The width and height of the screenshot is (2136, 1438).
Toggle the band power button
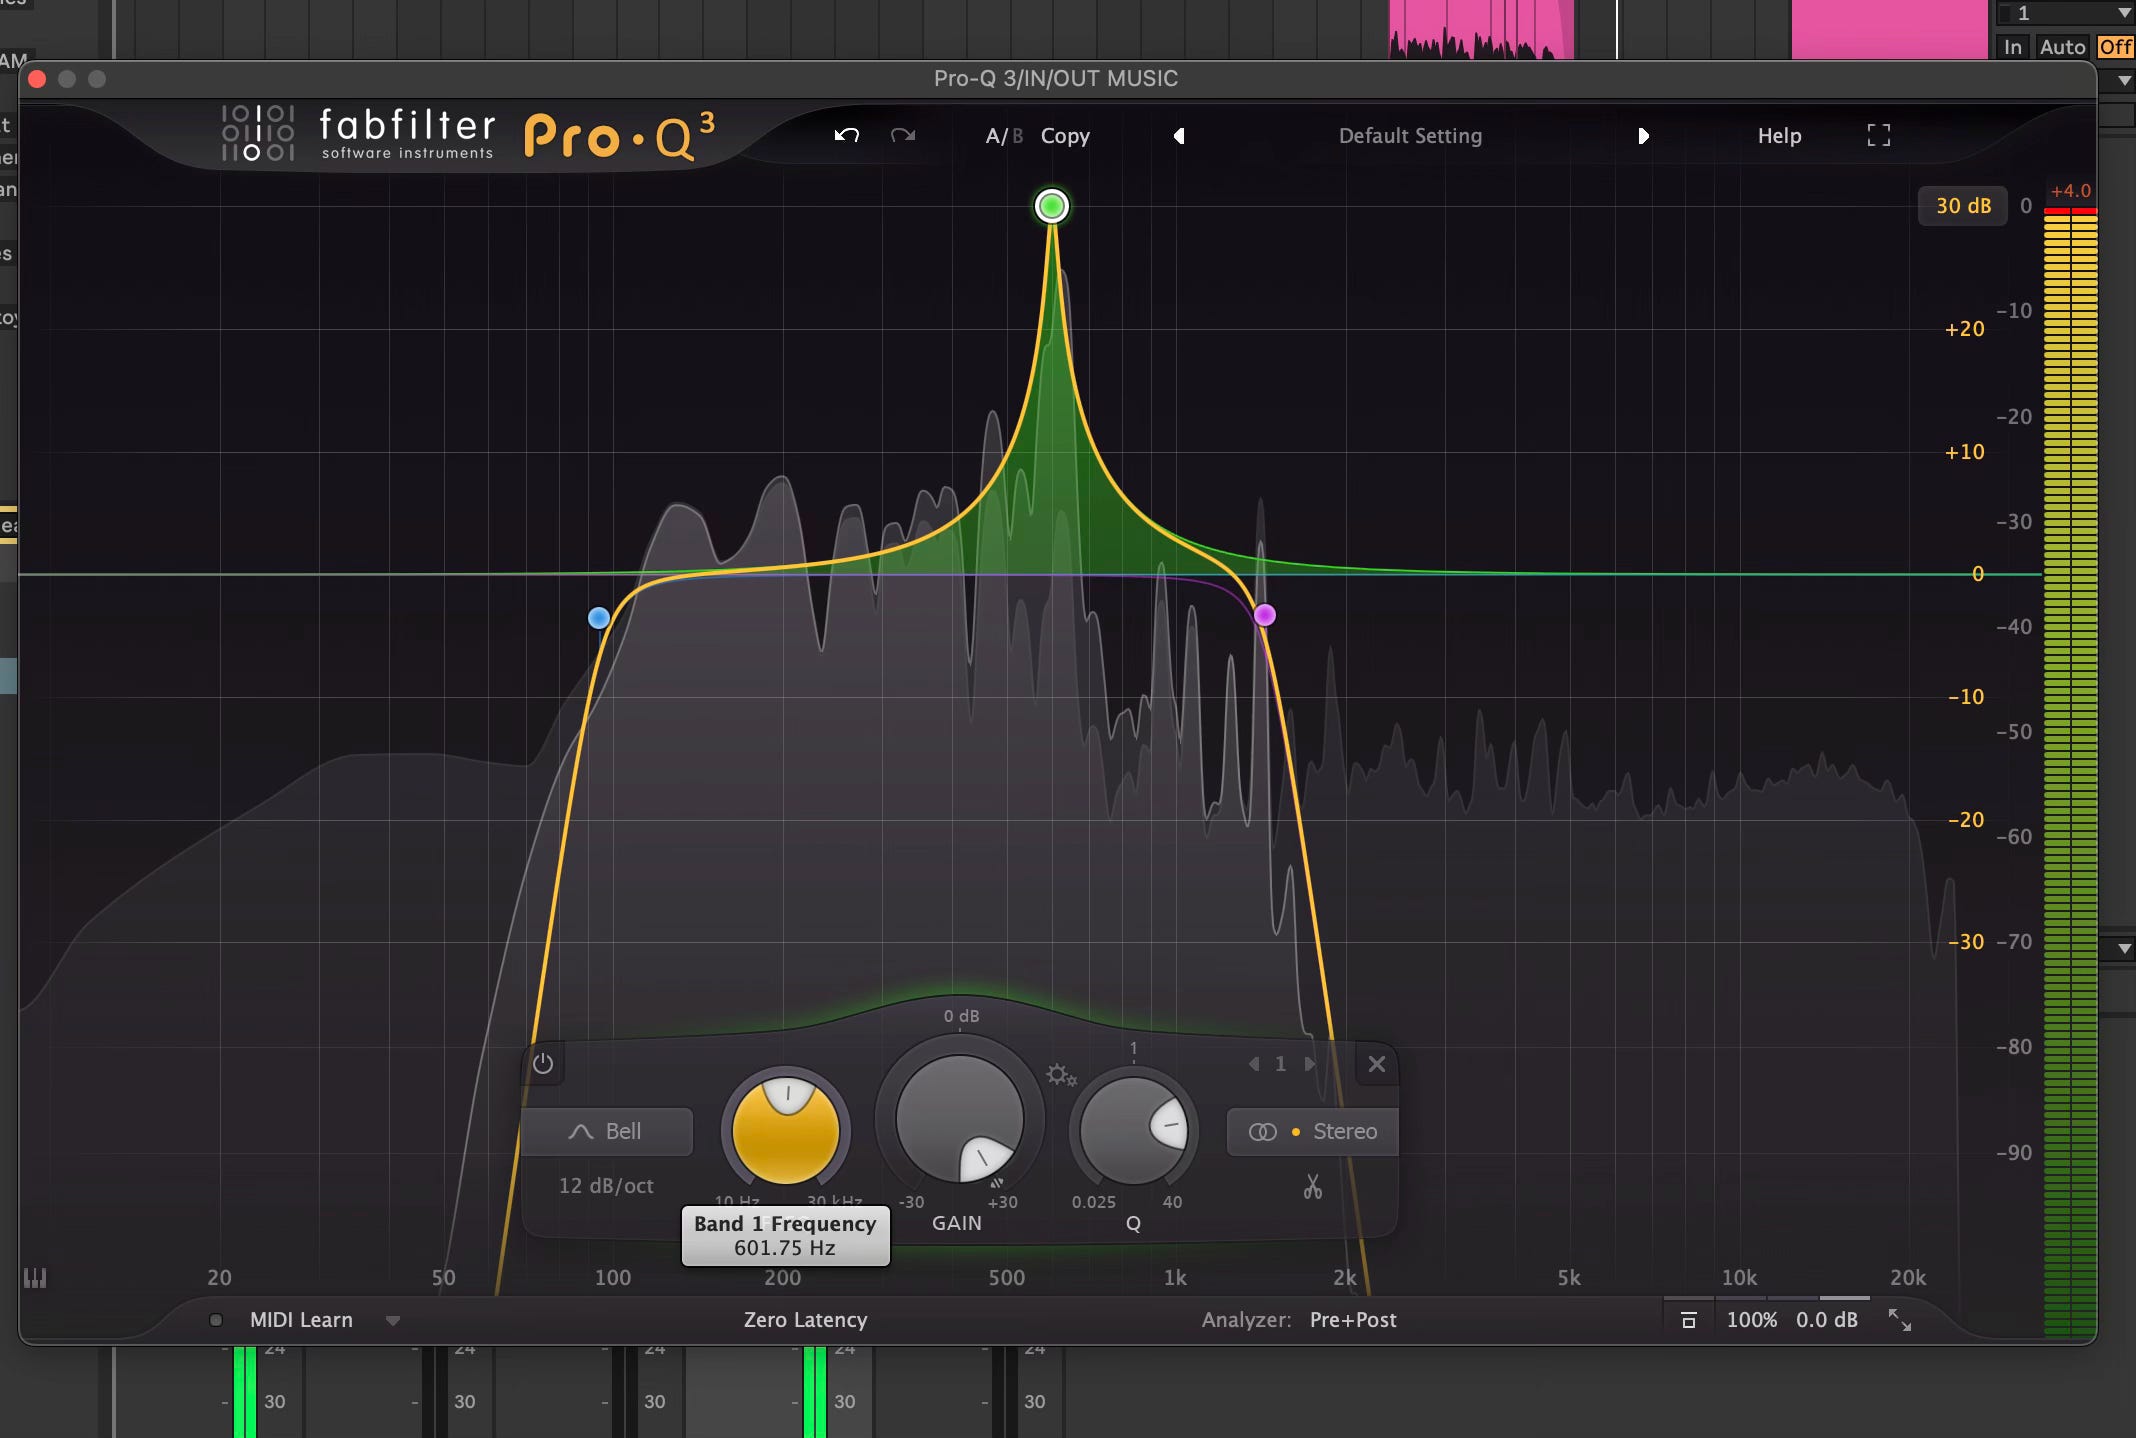point(543,1064)
